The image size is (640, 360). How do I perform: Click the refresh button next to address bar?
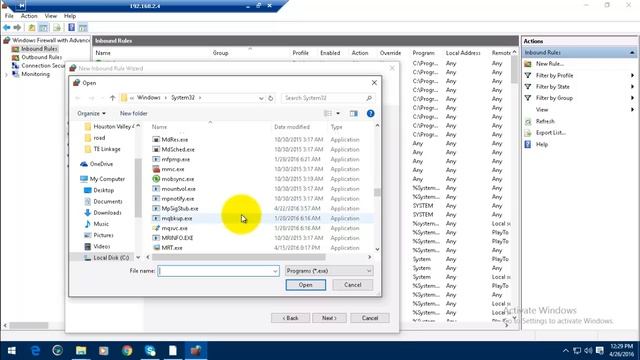[271, 98]
